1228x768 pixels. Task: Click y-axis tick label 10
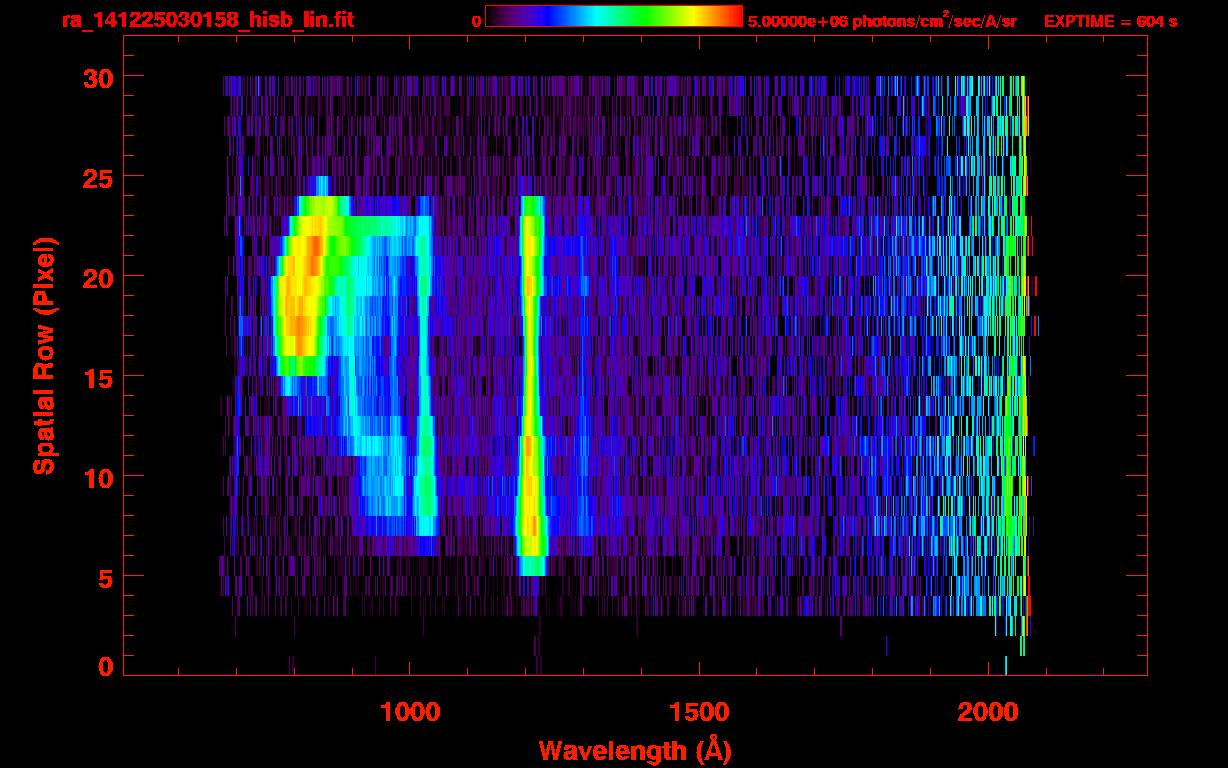click(x=98, y=477)
